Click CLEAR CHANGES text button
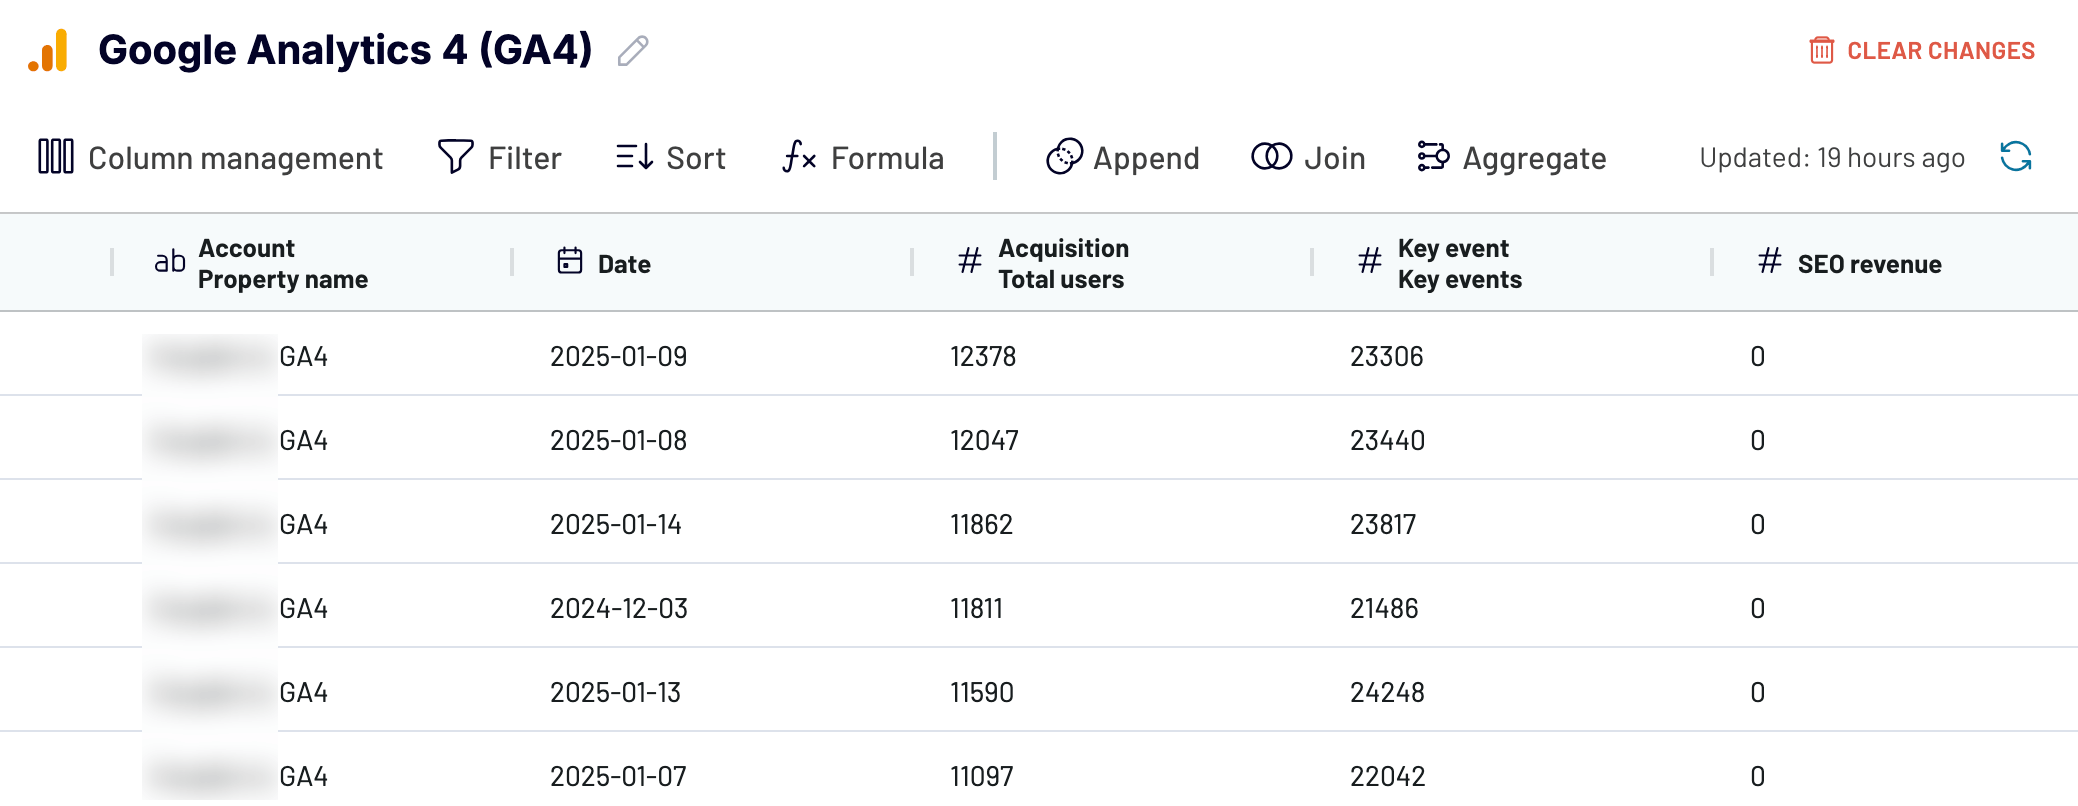The image size is (2078, 806). point(1940,51)
